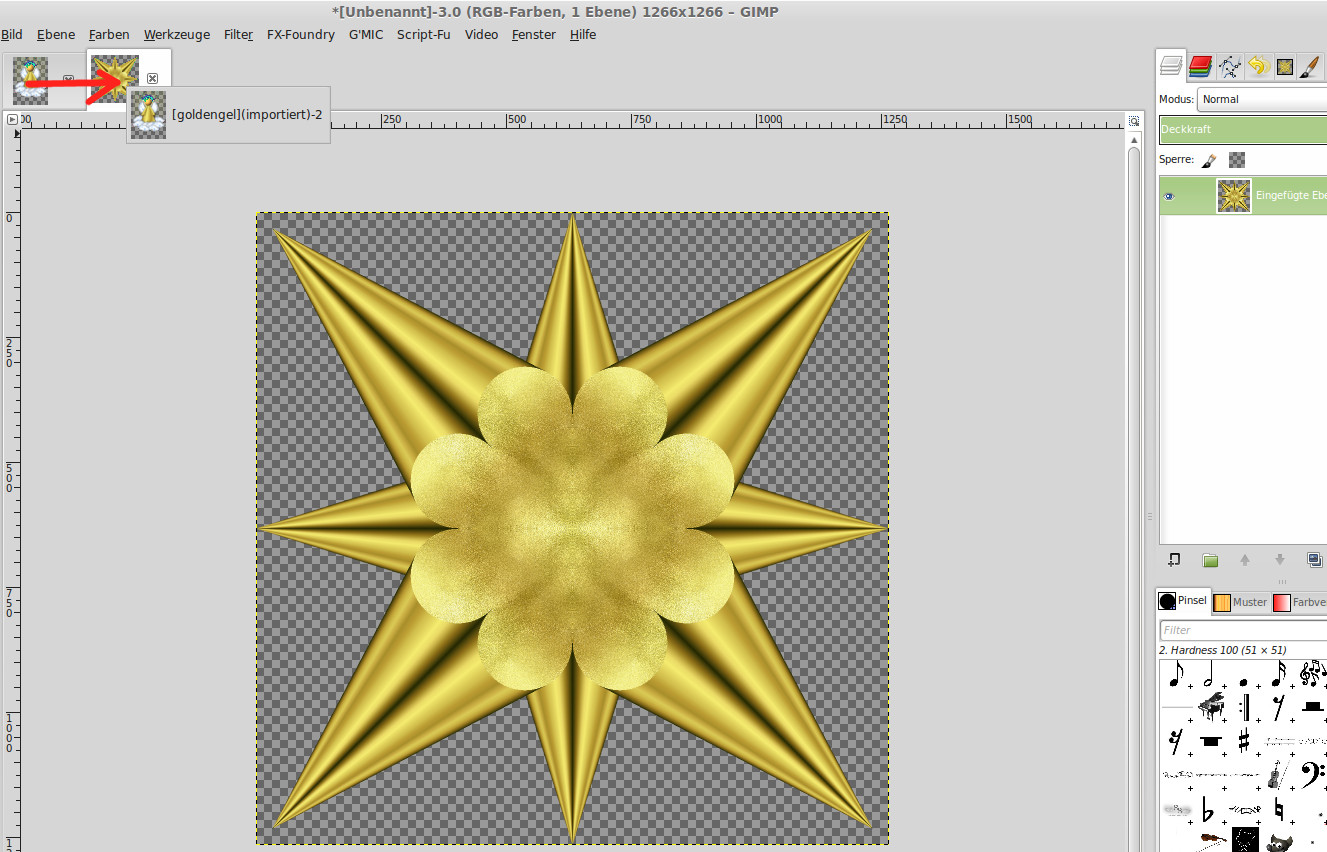
Task: Open the Channels dock tab
Action: [1200, 67]
